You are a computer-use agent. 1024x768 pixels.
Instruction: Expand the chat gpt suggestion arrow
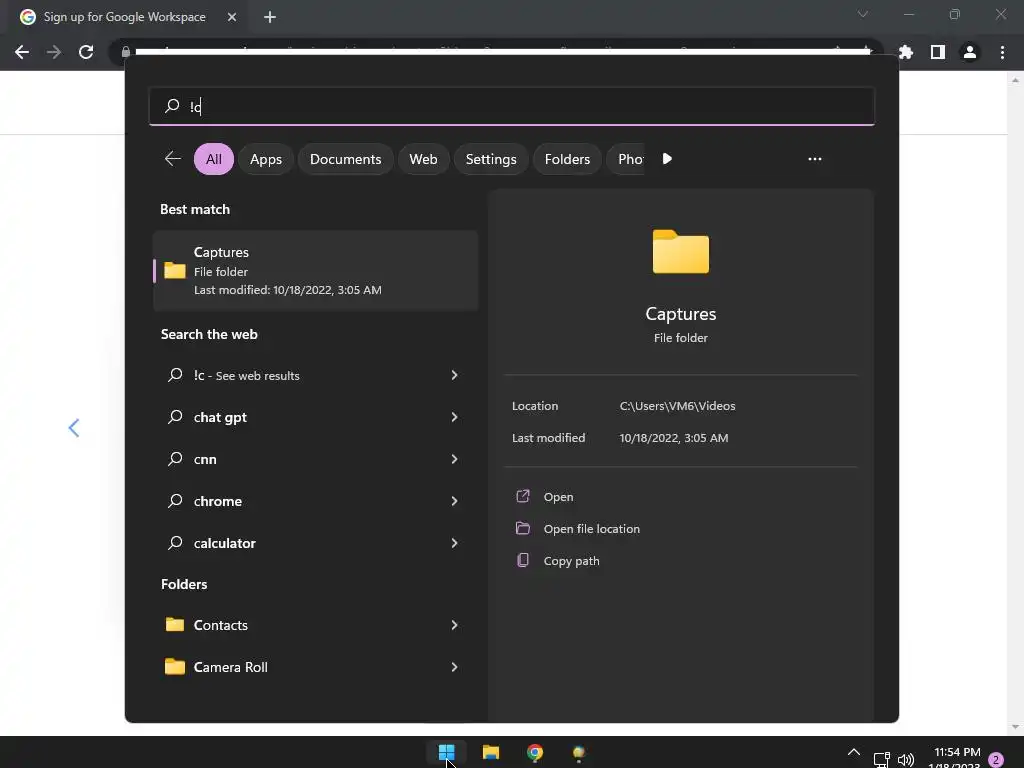coord(455,417)
